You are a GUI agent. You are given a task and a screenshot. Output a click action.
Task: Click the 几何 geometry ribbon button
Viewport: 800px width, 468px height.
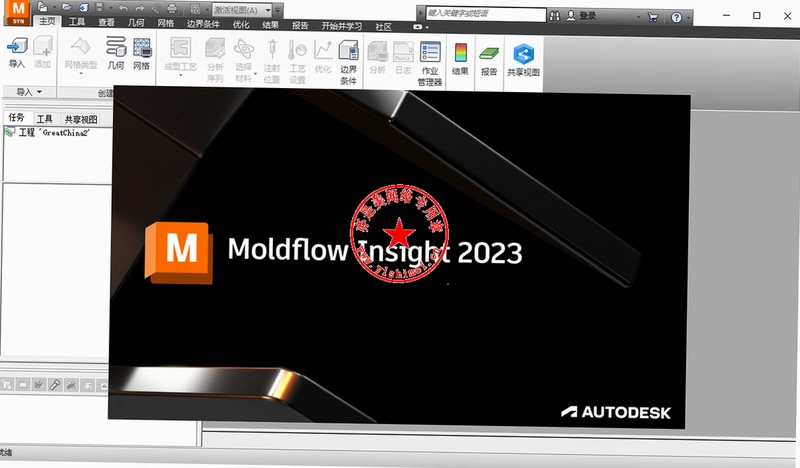pyautogui.click(x=116, y=53)
